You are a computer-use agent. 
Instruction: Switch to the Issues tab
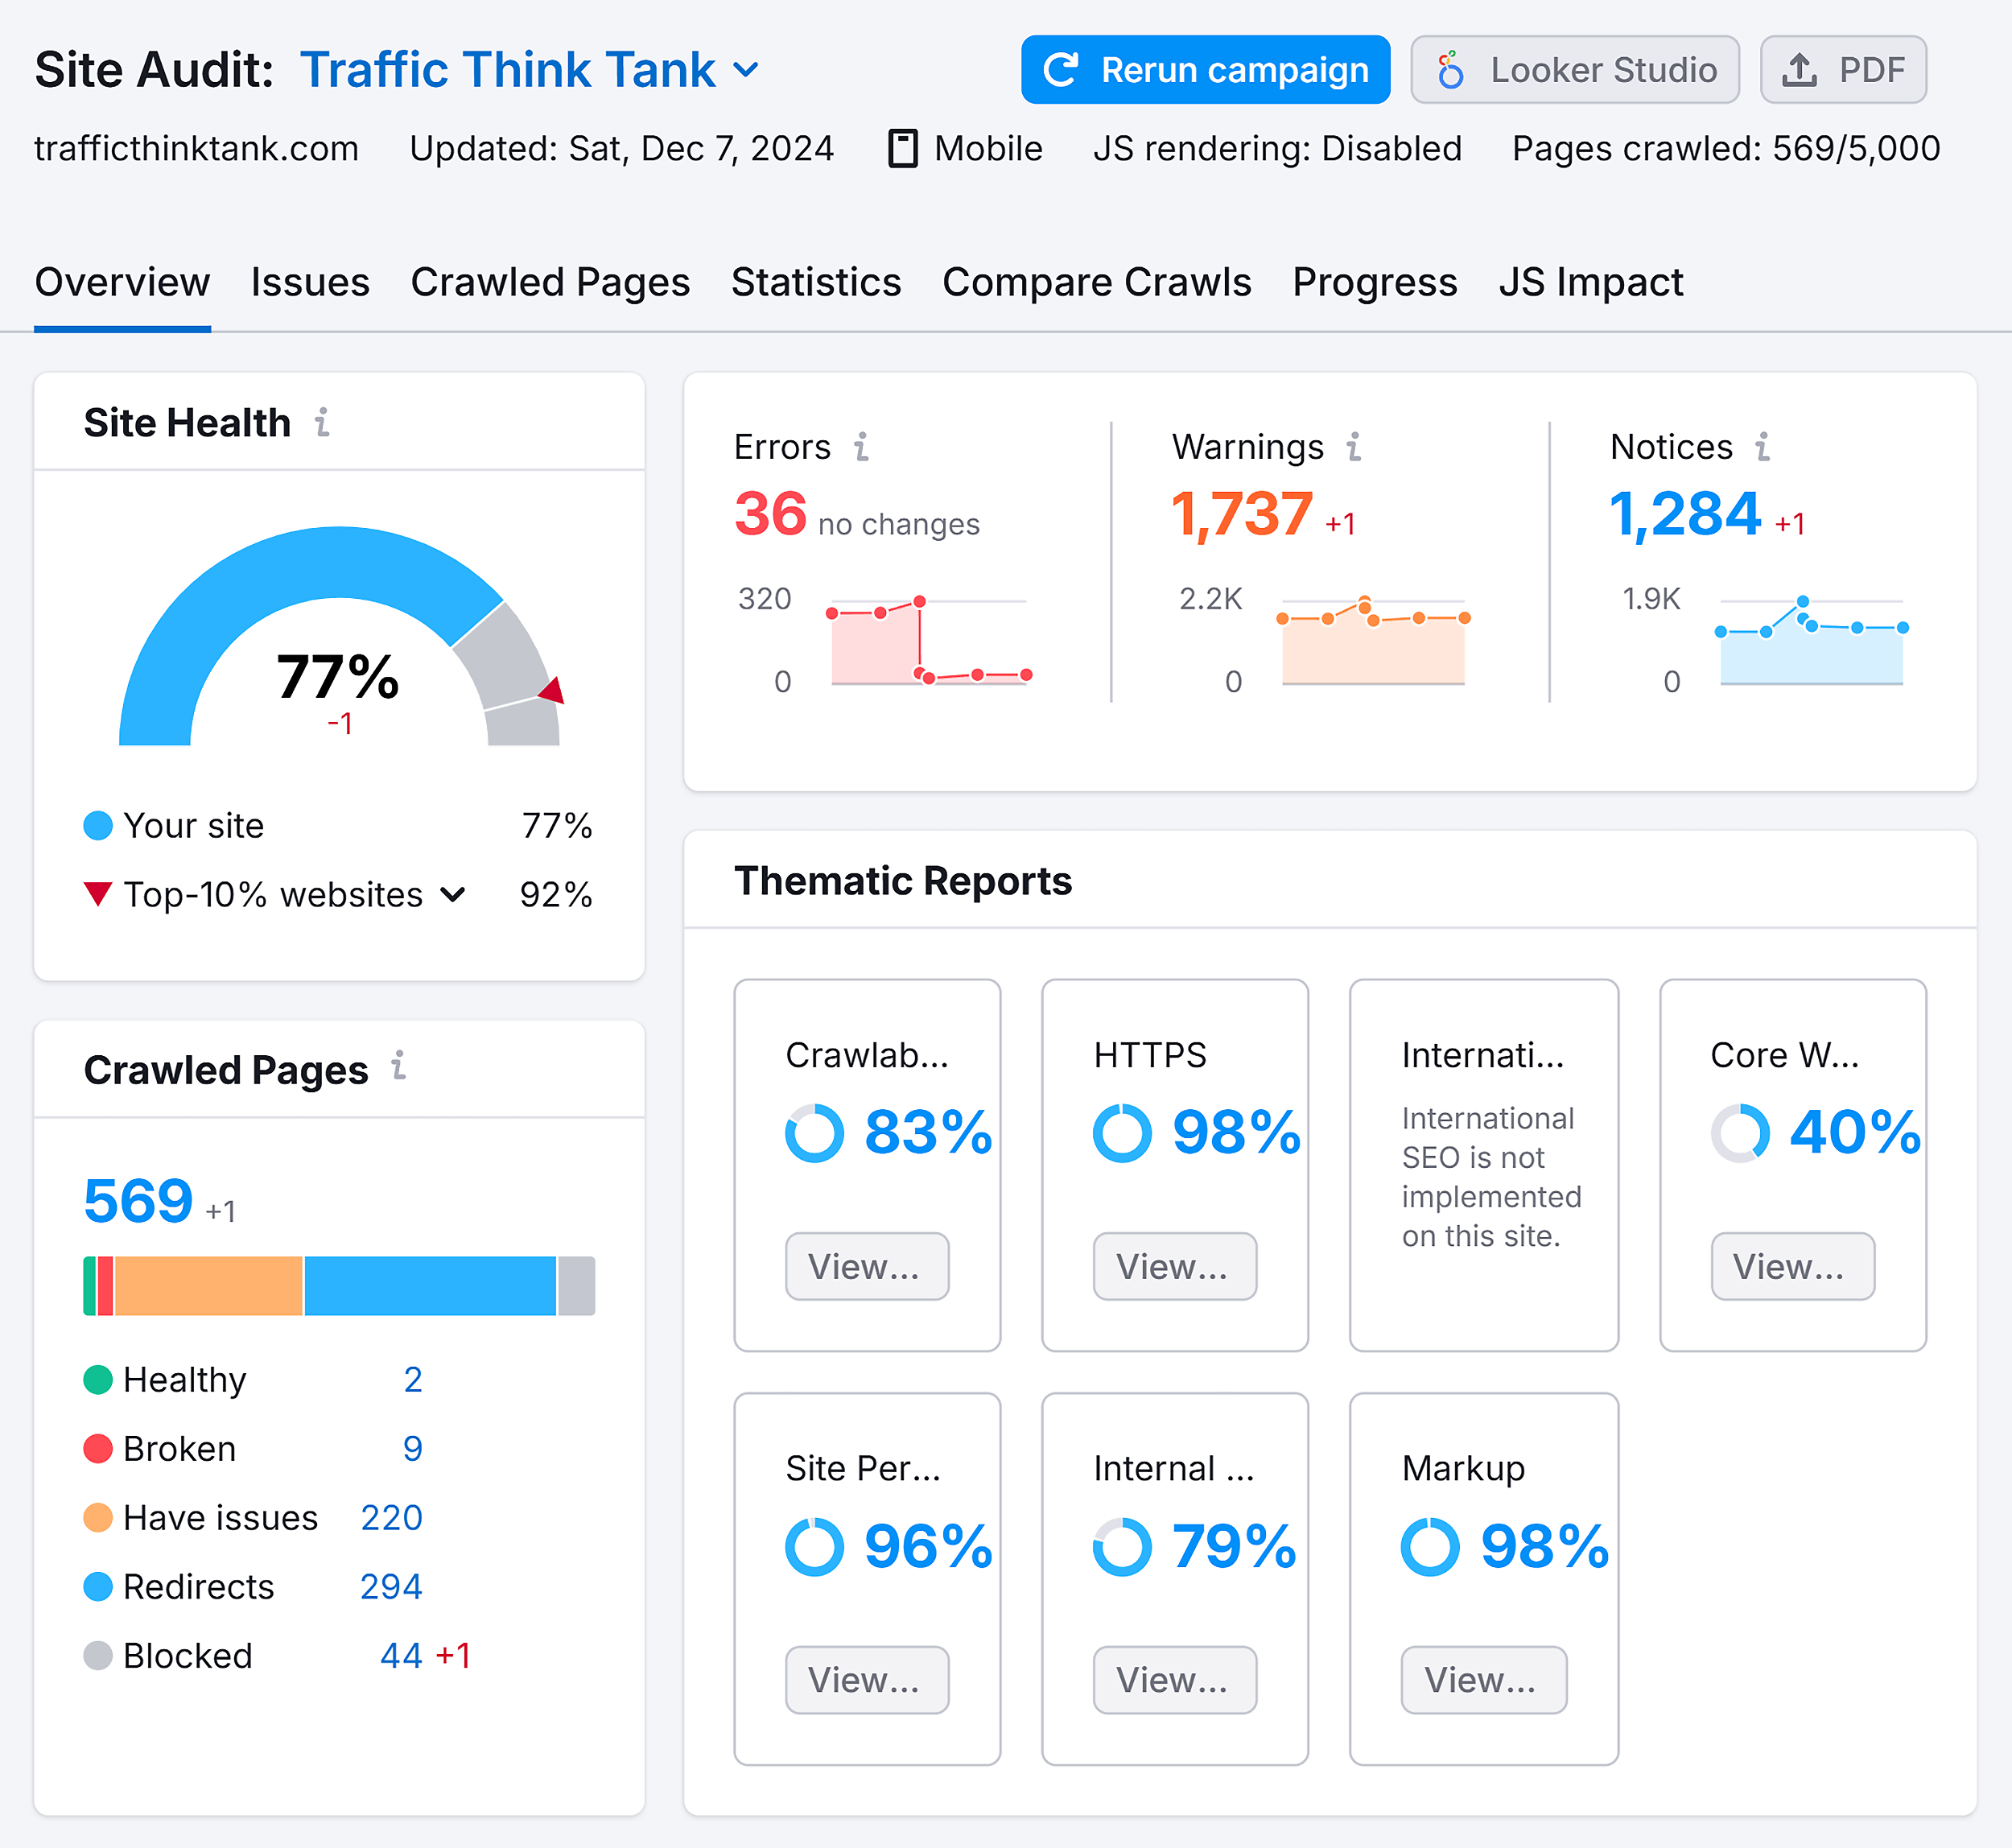(x=310, y=283)
